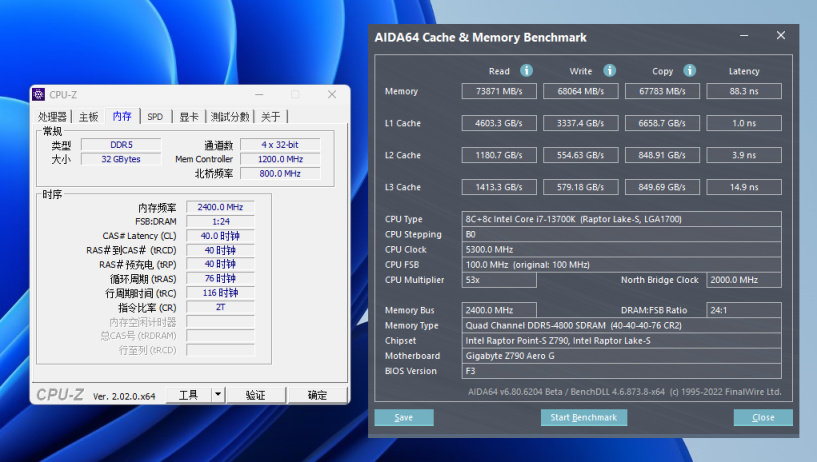The width and height of the screenshot is (817, 462).
Task: Open the 关于 tab in CPU-Z
Action: pyautogui.click(x=270, y=117)
